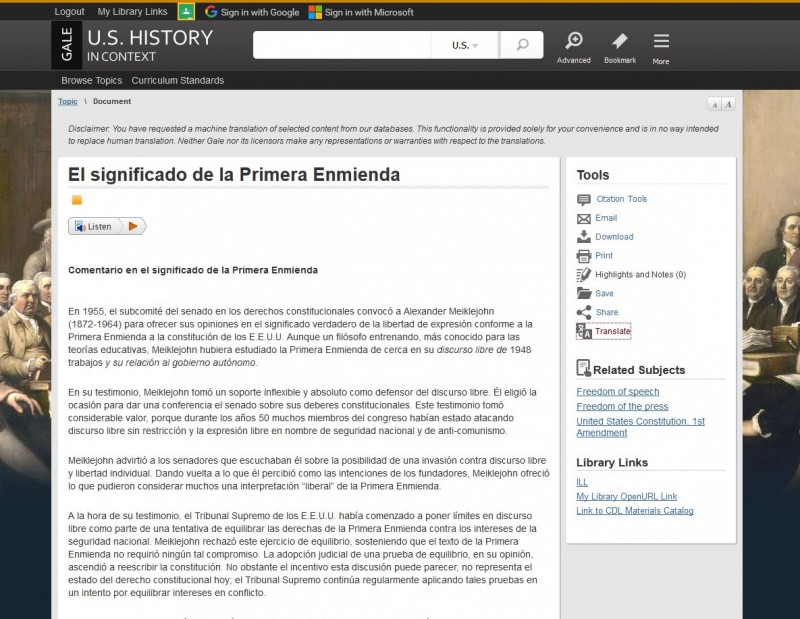Open Highlights and Notes (0)

tap(640, 275)
